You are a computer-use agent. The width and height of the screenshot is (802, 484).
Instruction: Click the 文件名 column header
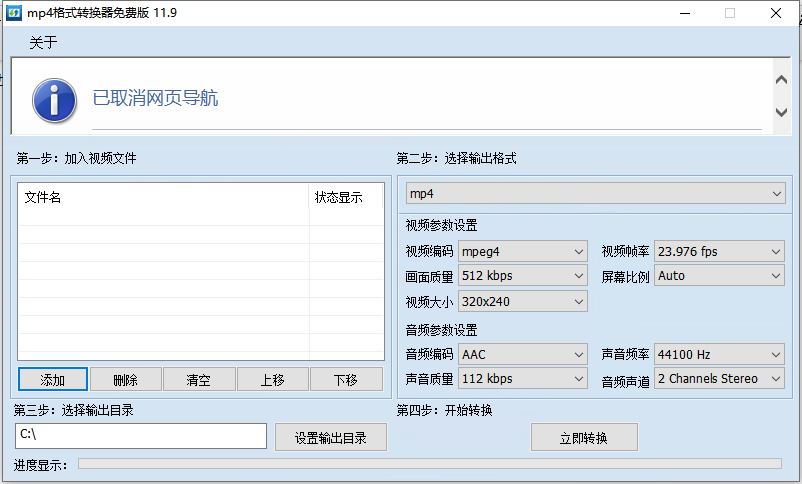pyautogui.click(x=163, y=197)
